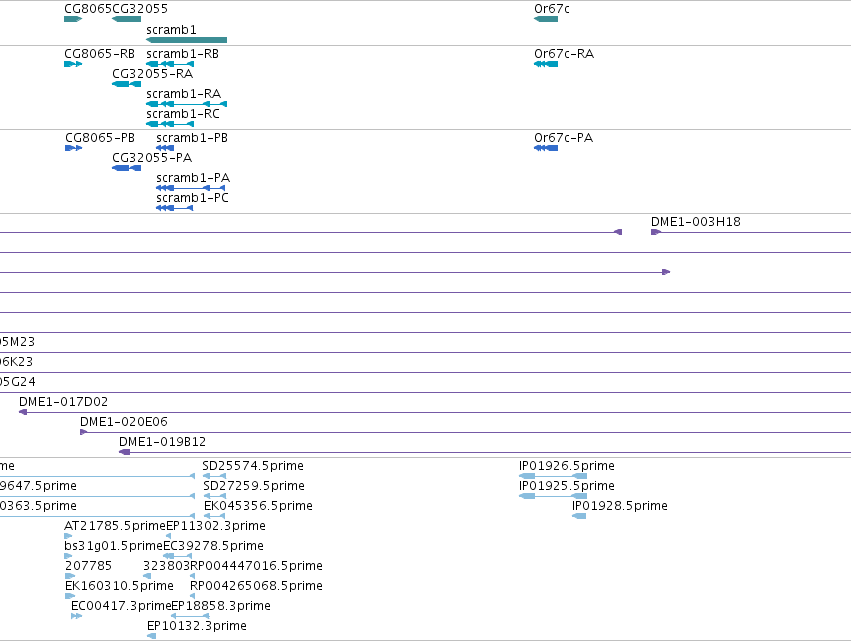
Task: Open the bs31g01.5prime EST
Action: [68, 556]
